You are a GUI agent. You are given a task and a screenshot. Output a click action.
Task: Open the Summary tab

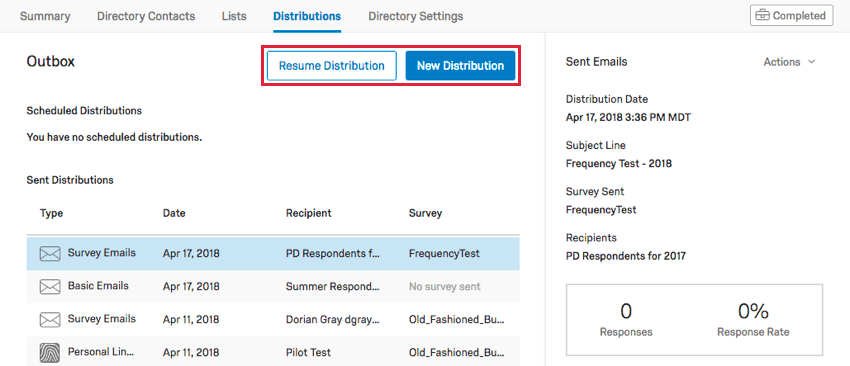[x=45, y=16]
